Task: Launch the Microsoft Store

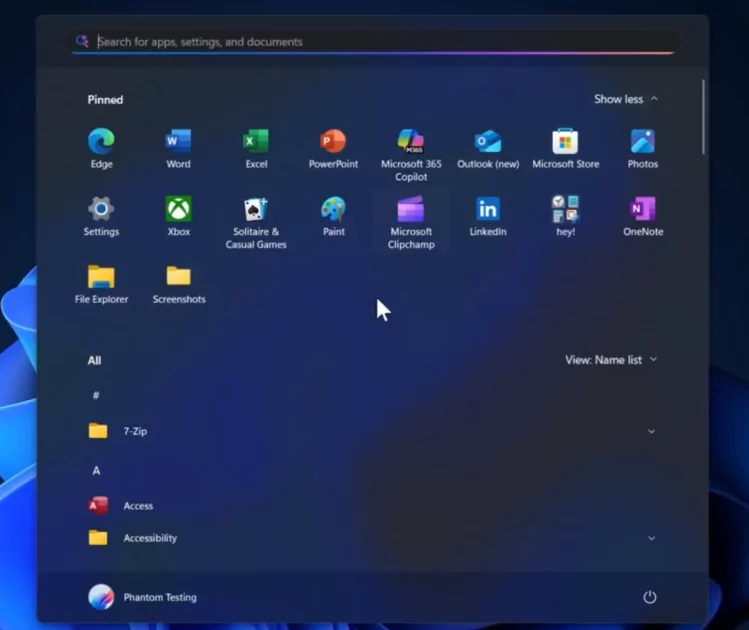Action: tap(566, 149)
